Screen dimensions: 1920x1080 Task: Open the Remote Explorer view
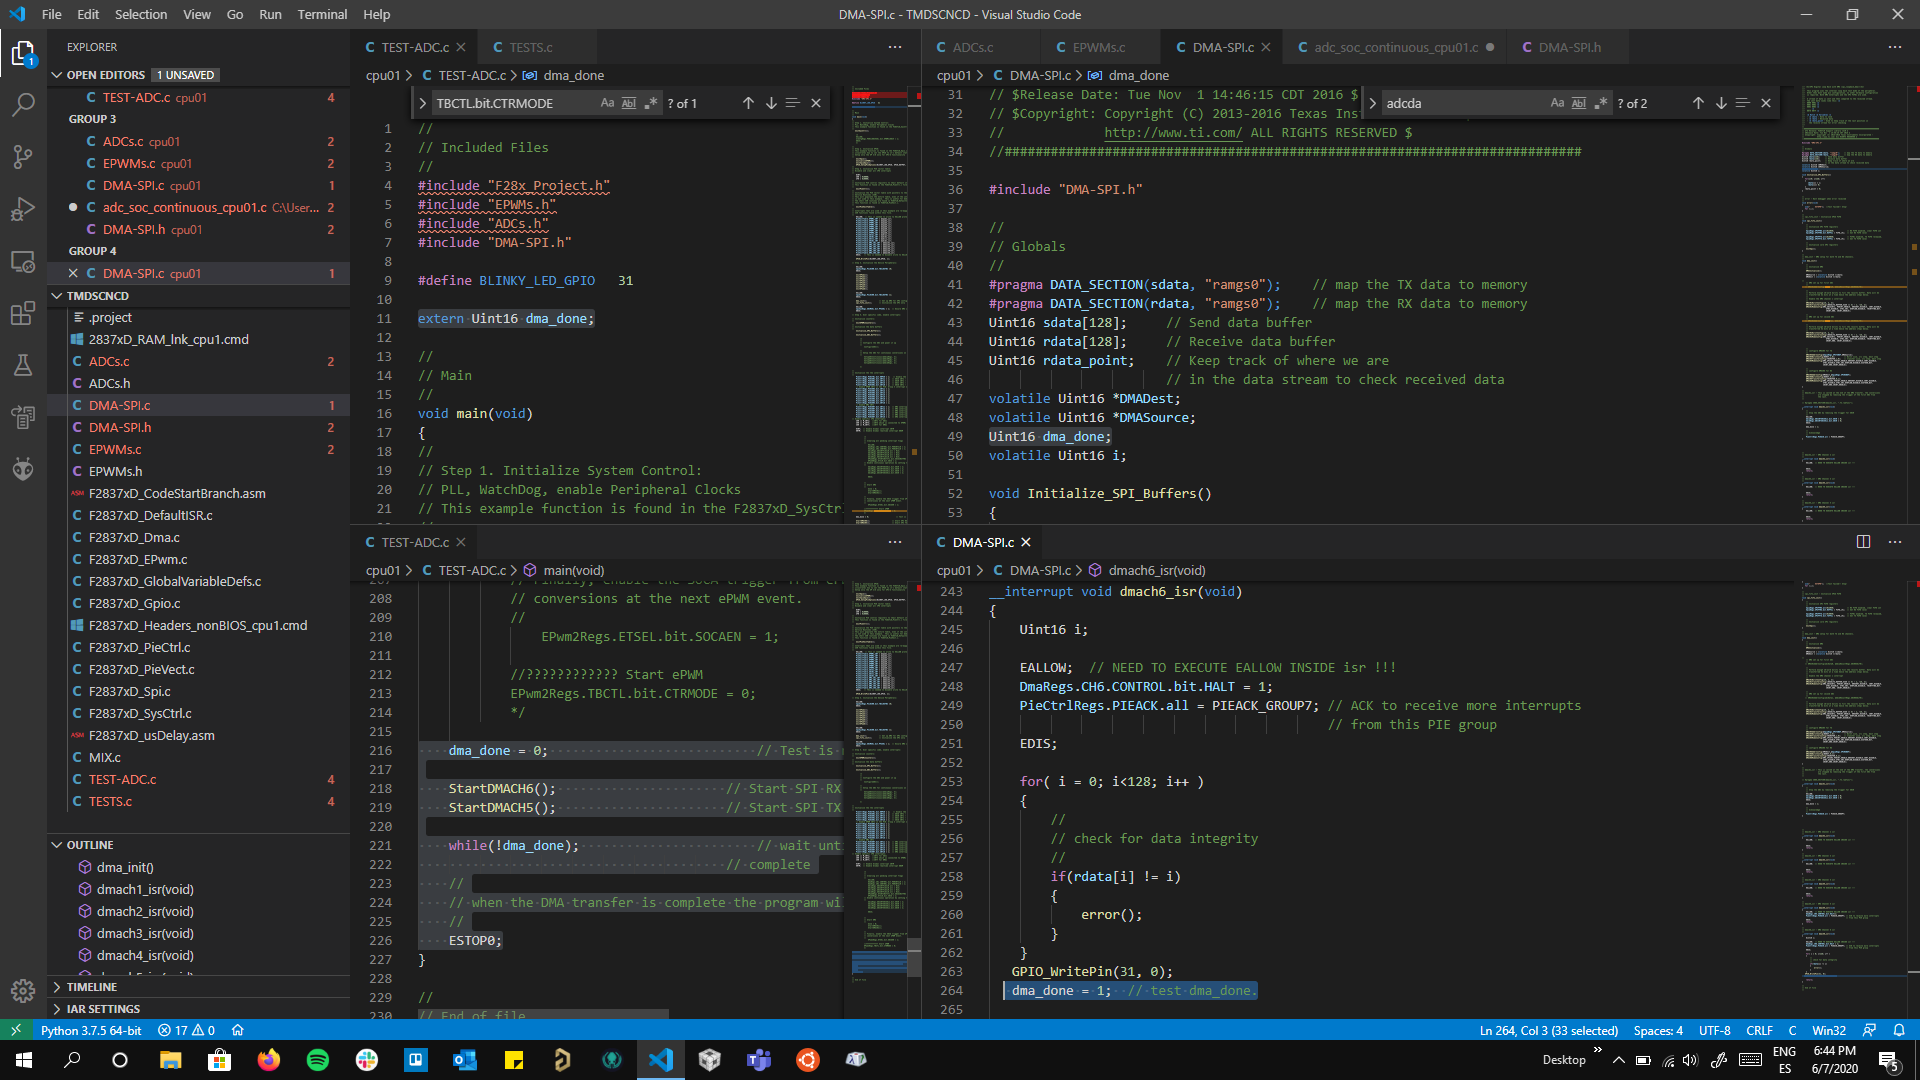[22, 262]
